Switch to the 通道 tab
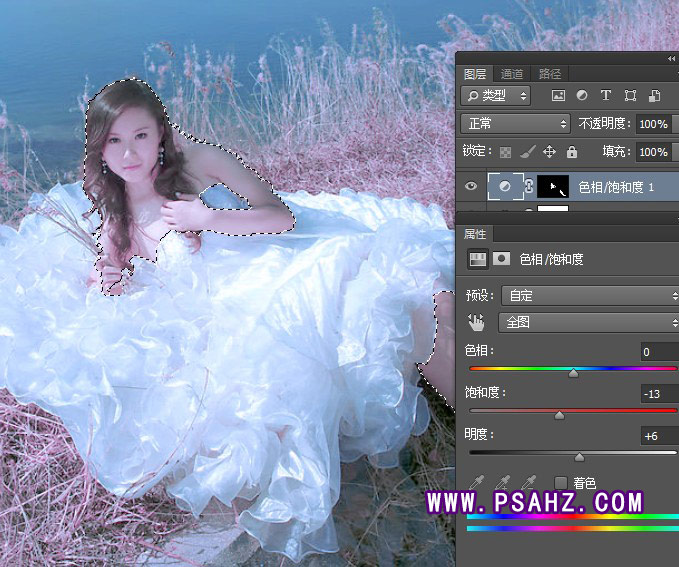679x567 pixels. 512,74
